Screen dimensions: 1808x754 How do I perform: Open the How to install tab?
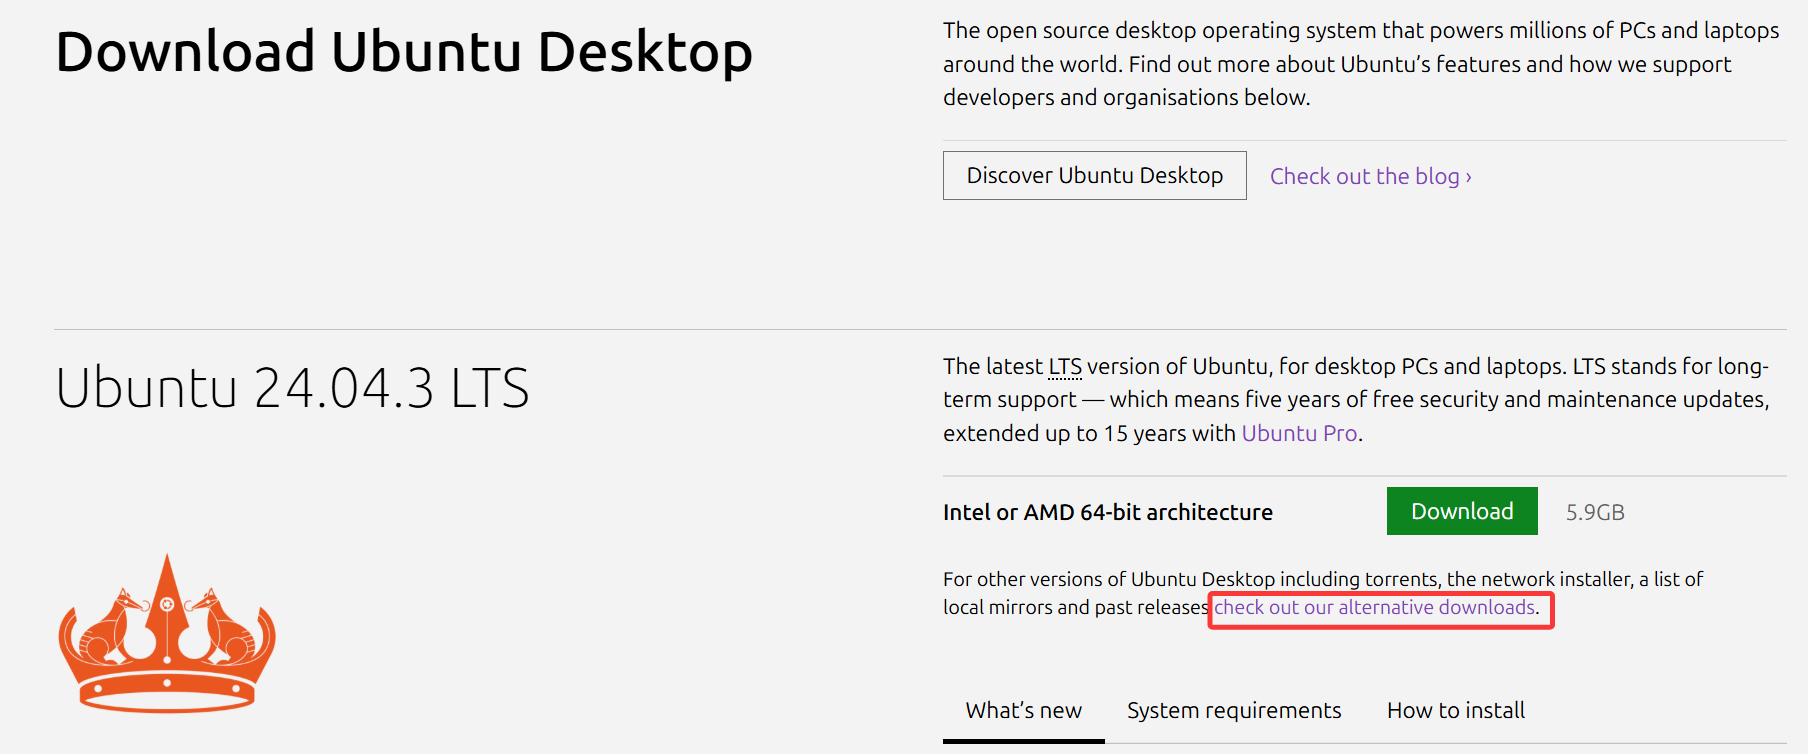coord(1456,711)
